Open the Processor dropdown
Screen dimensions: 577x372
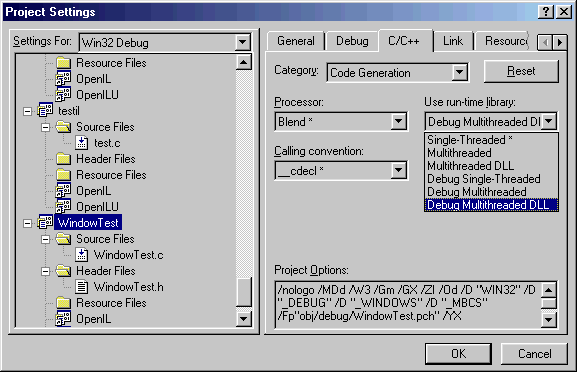point(398,121)
